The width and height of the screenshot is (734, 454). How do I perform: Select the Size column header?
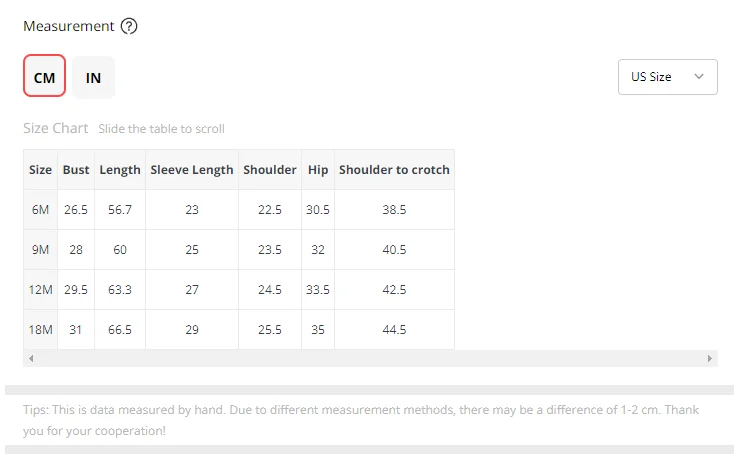(x=40, y=170)
